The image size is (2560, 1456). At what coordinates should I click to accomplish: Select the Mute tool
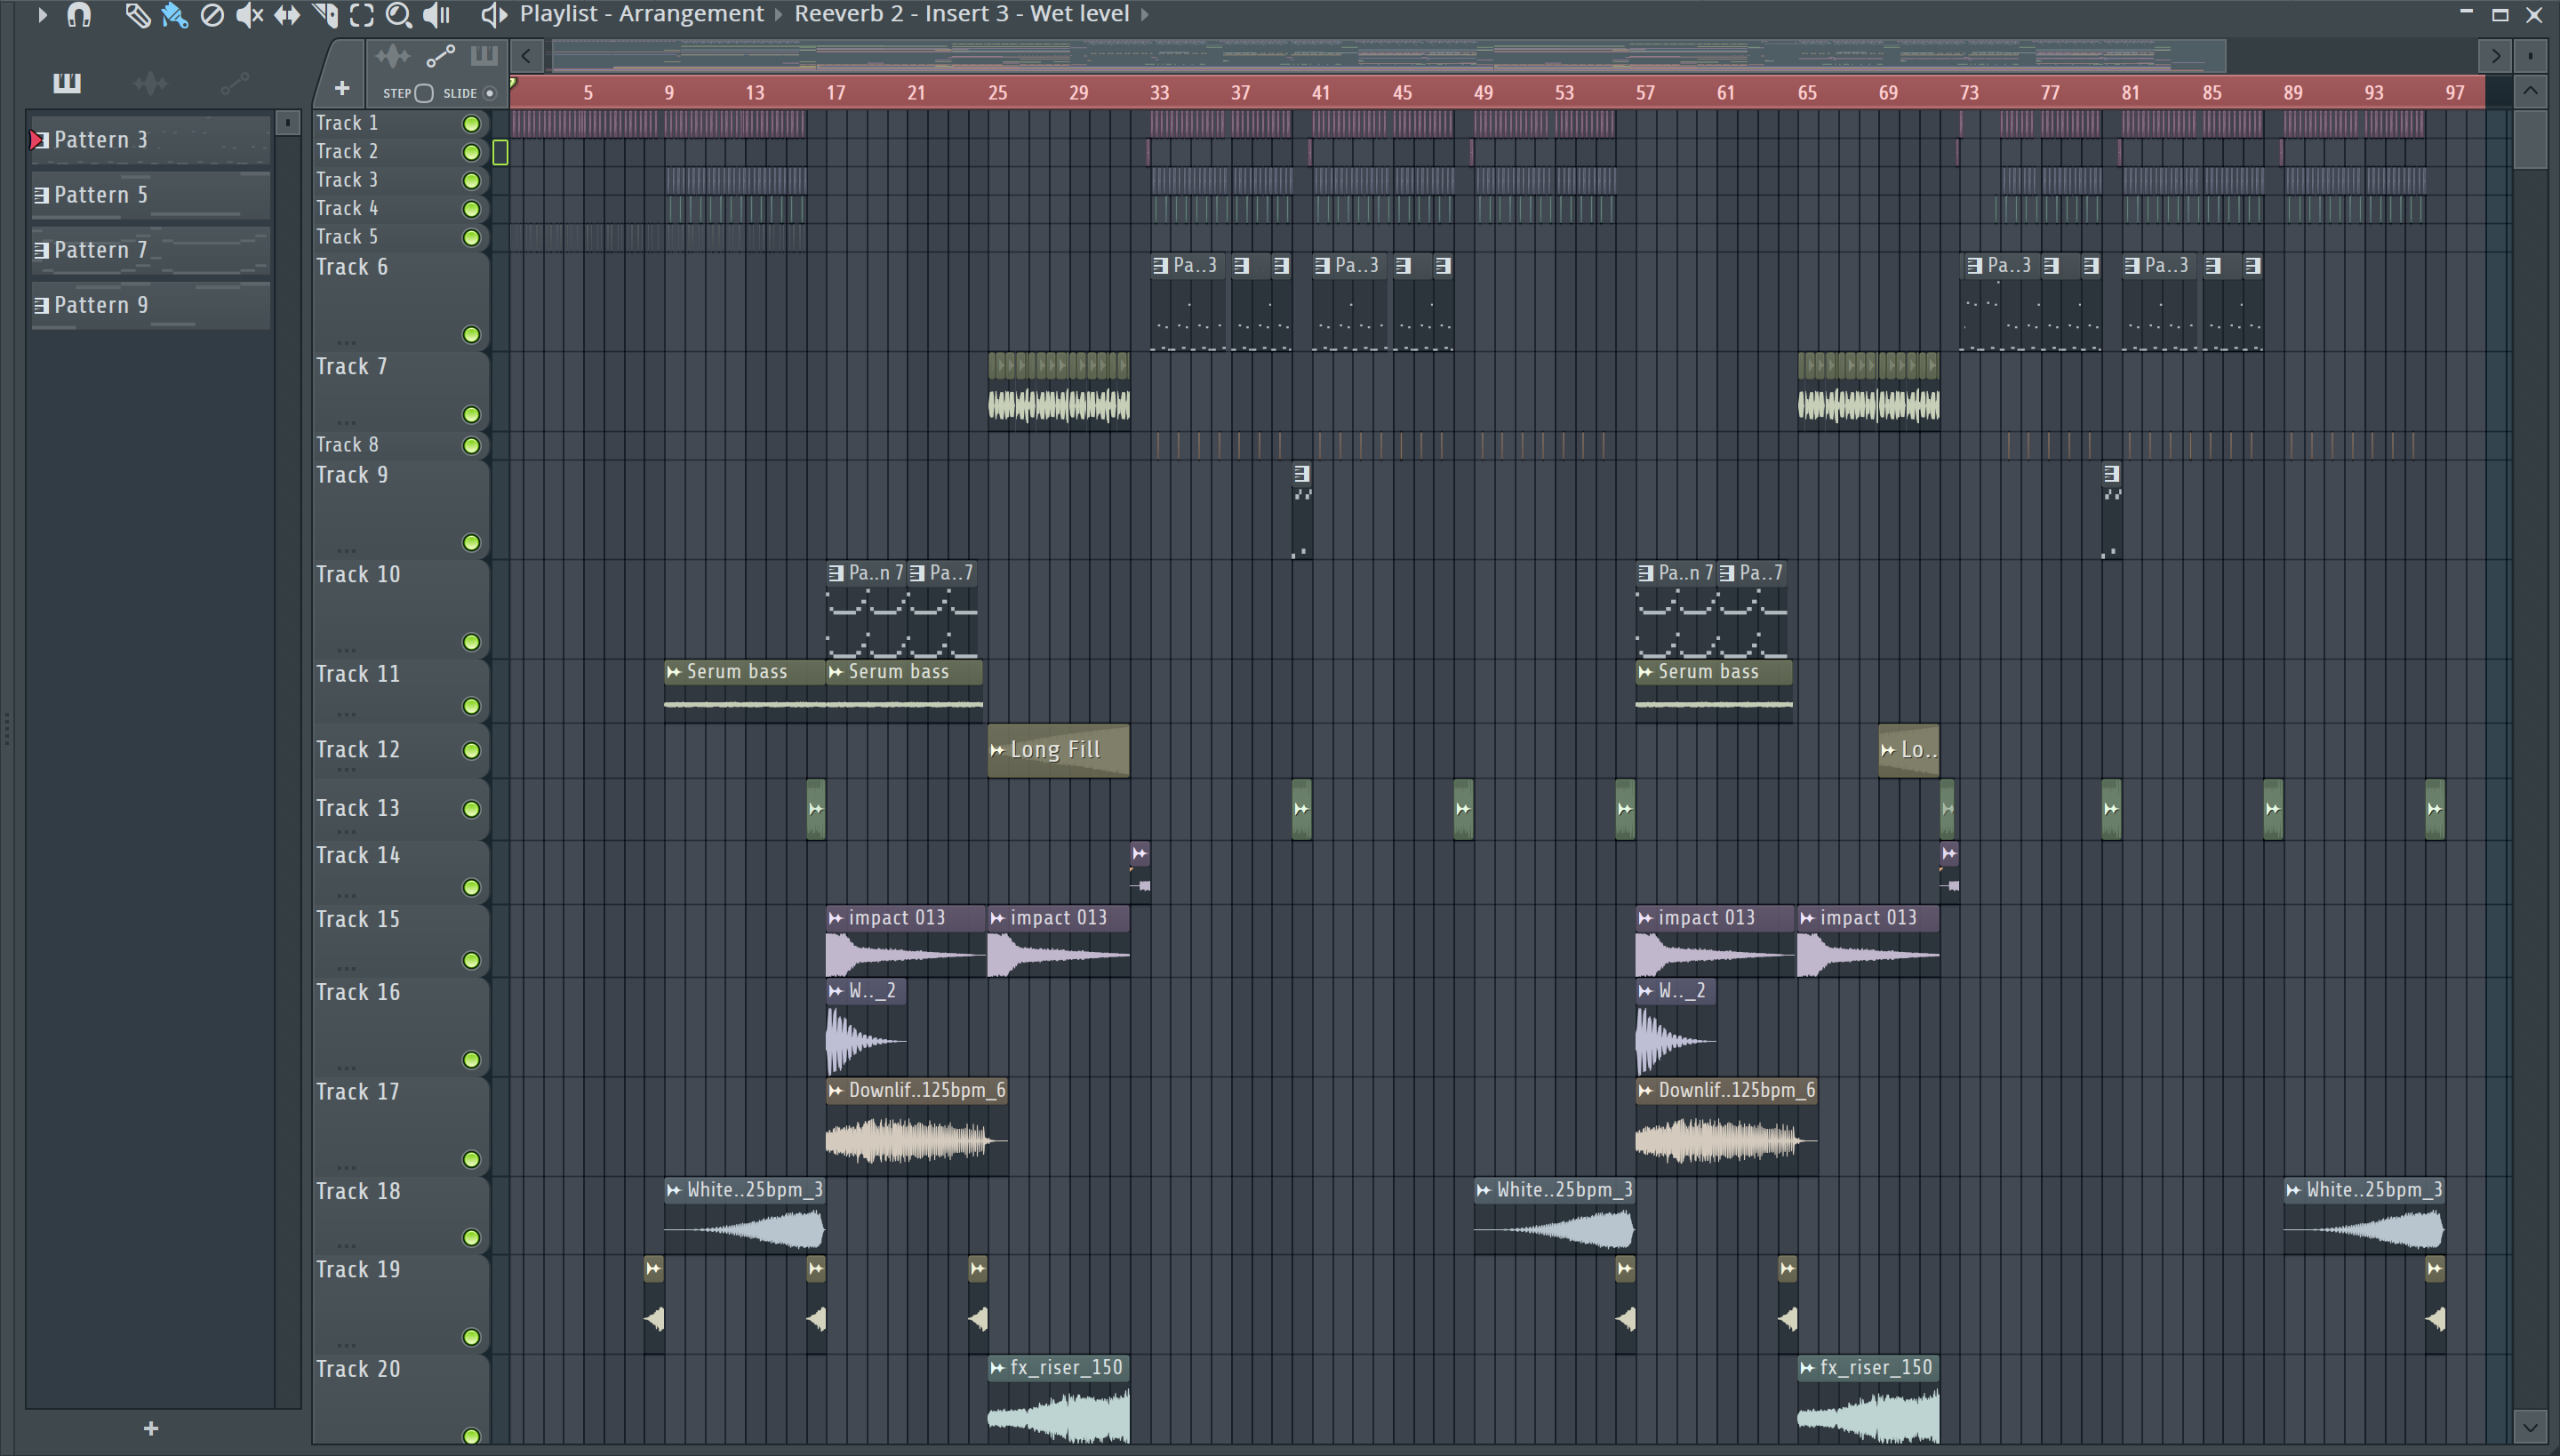pyautogui.click(x=249, y=14)
